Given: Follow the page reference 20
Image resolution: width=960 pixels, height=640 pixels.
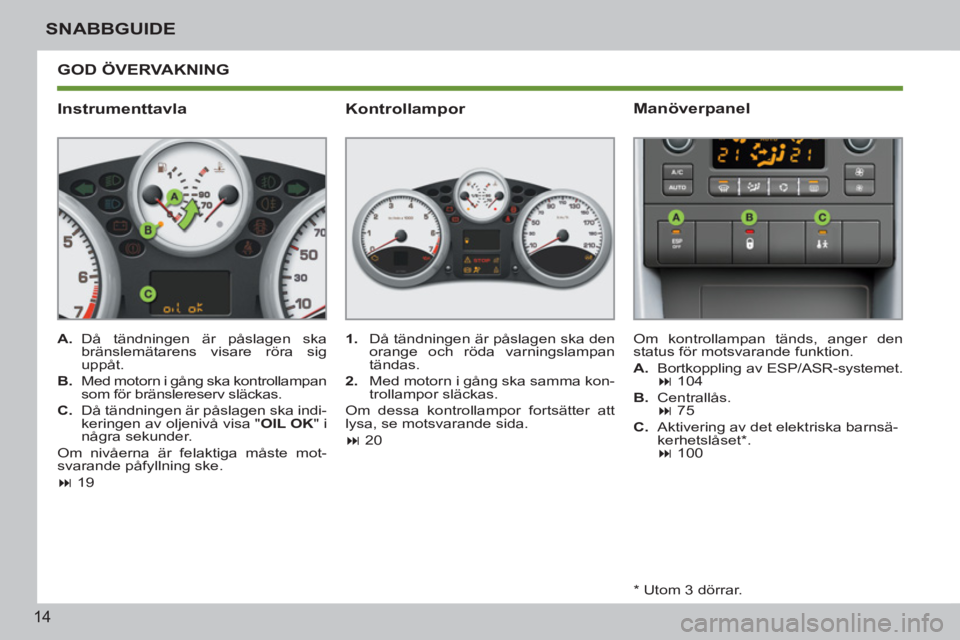Looking at the screenshot, I should coord(373,440).
